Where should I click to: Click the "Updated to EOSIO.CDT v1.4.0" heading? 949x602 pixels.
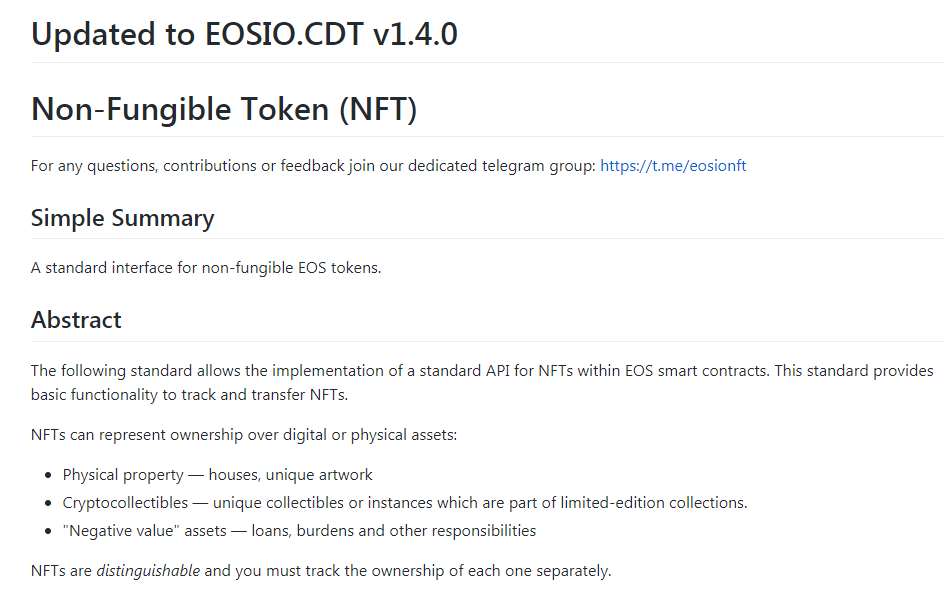(244, 34)
